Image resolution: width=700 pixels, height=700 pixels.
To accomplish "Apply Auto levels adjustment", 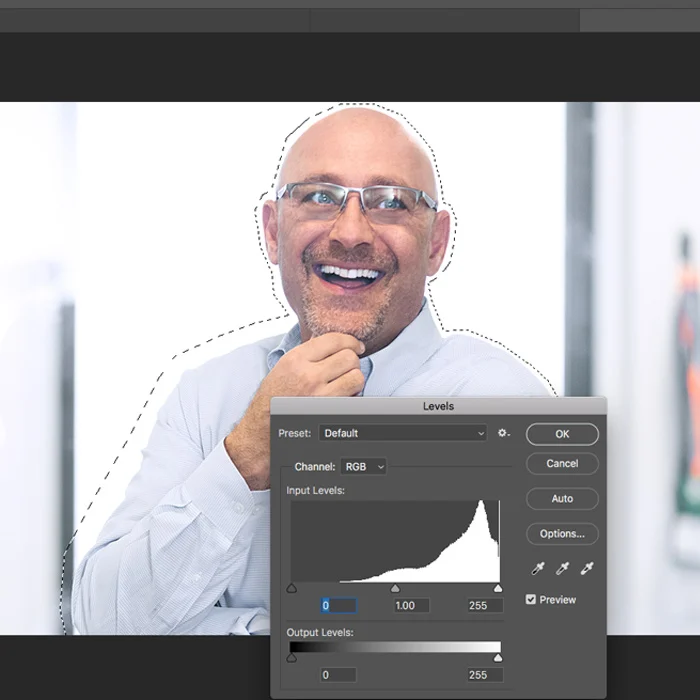I will click(562, 498).
